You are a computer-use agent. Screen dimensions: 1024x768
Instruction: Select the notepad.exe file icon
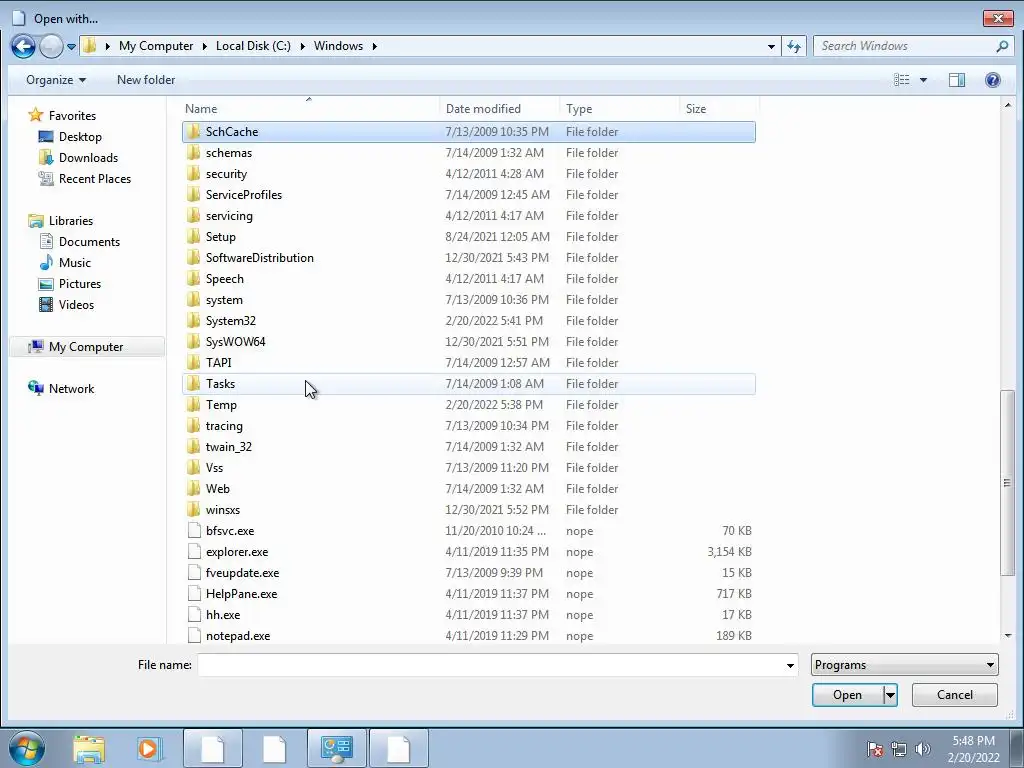click(193, 635)
